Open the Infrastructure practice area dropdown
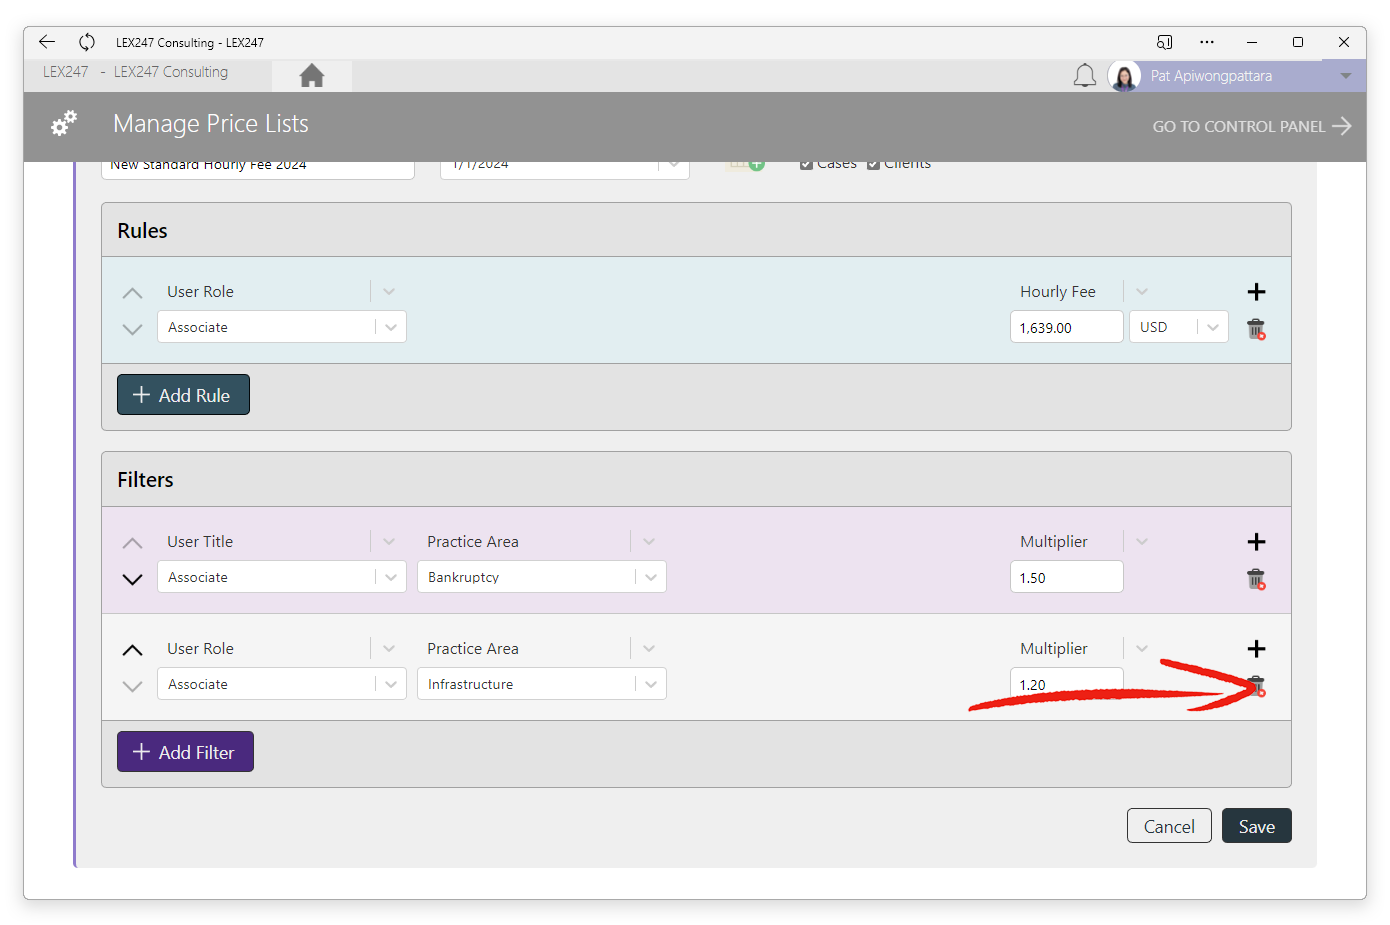 tap(542, 684)
